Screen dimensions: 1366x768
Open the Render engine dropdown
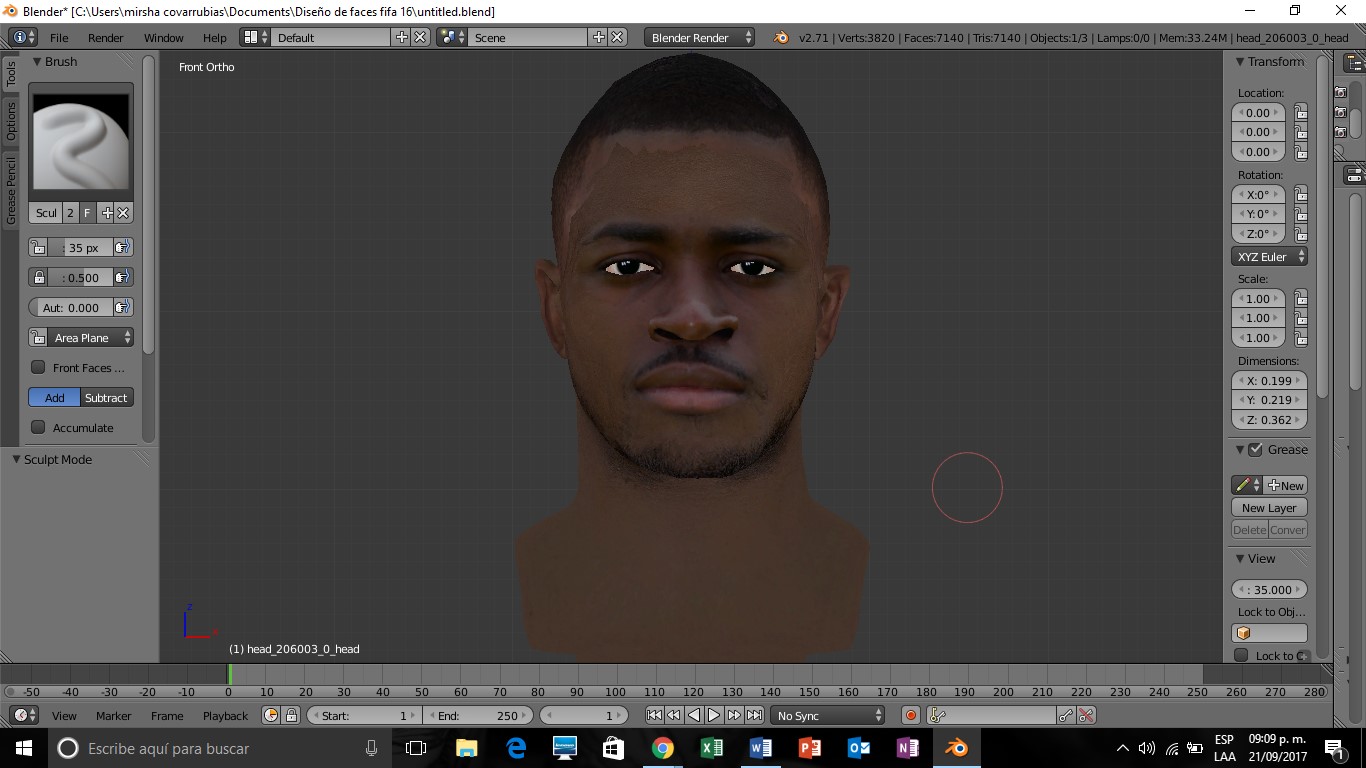pos(700,37)
